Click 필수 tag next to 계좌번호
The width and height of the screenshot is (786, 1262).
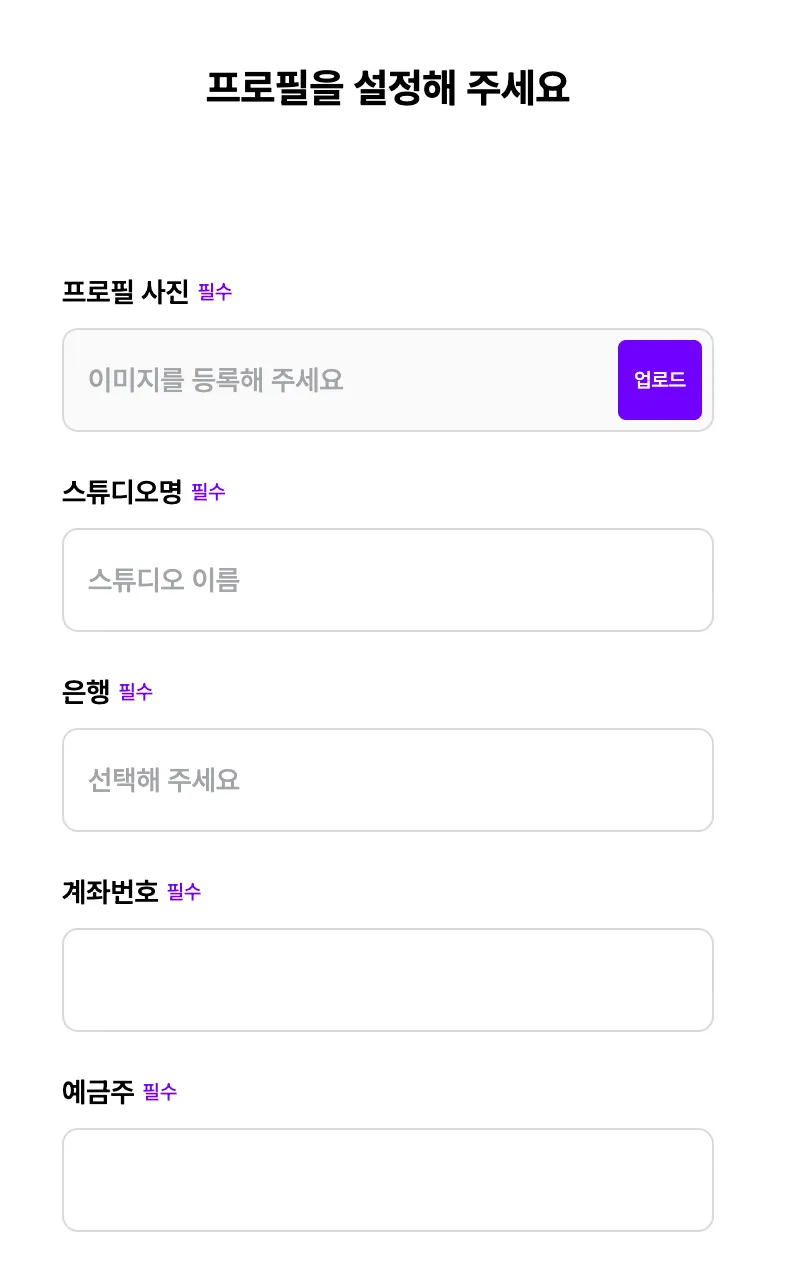coord(184,892)
